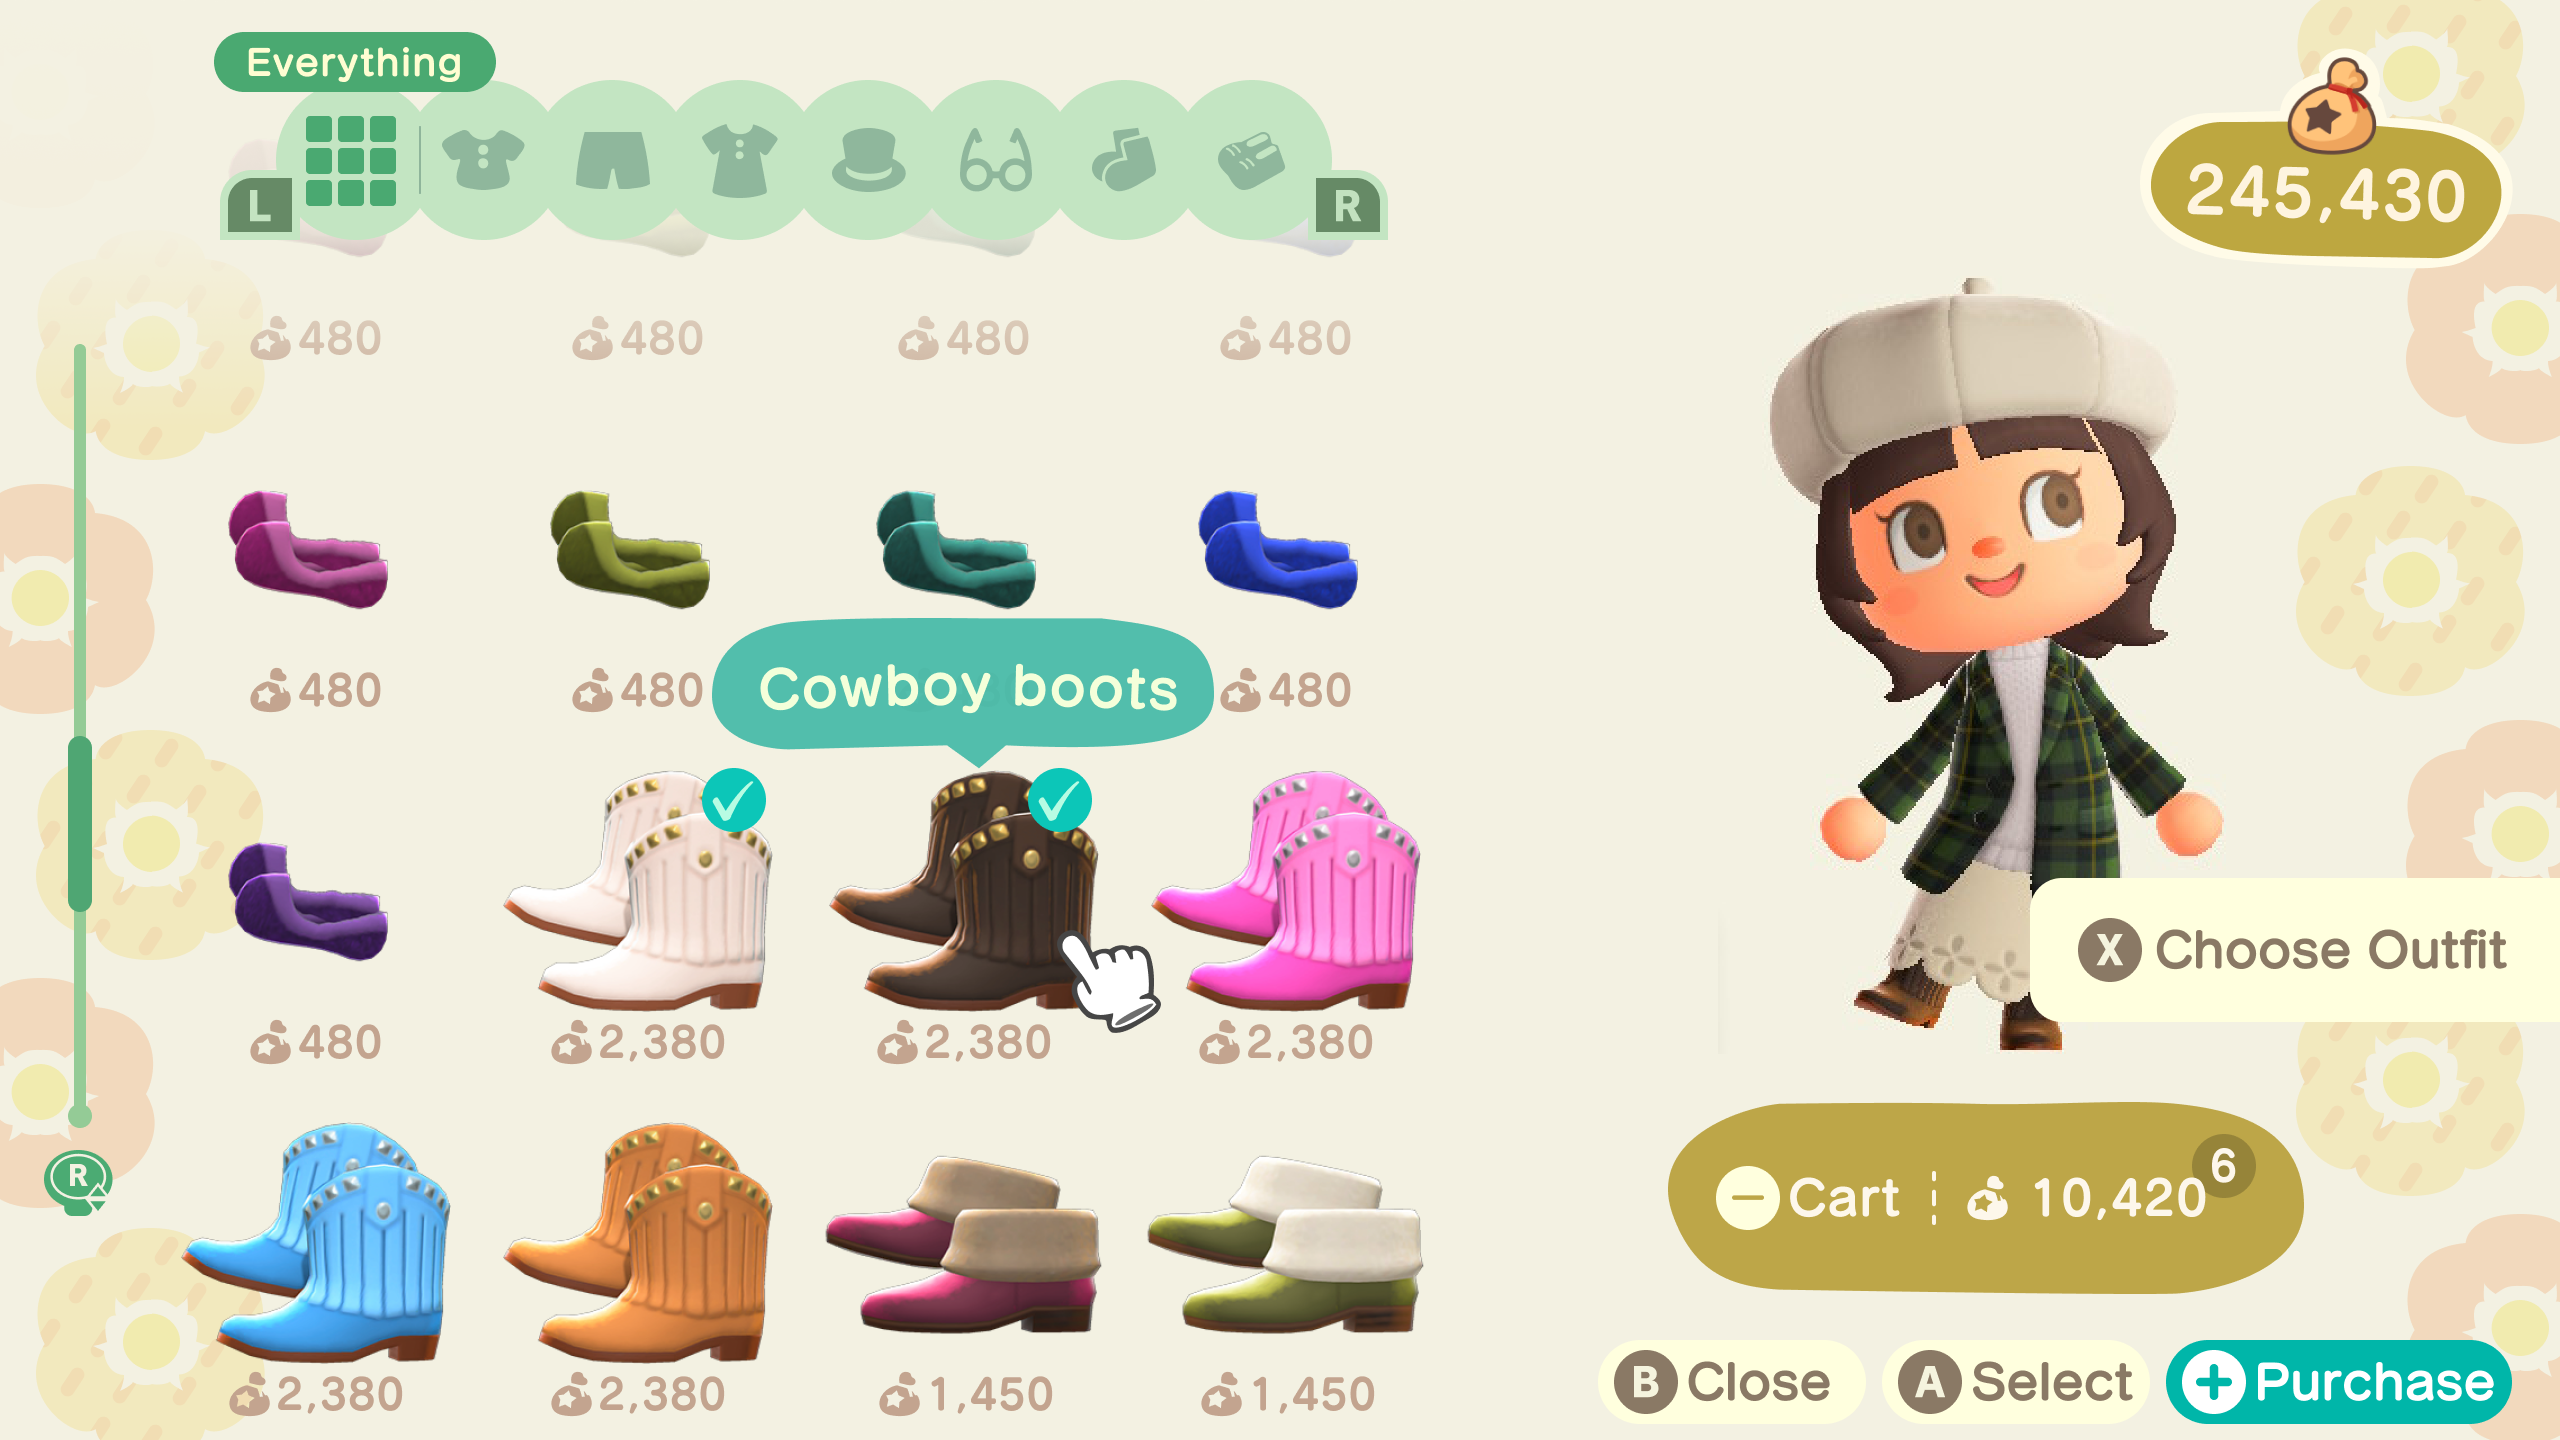Click the R tab-right shoulder button

1347,207
